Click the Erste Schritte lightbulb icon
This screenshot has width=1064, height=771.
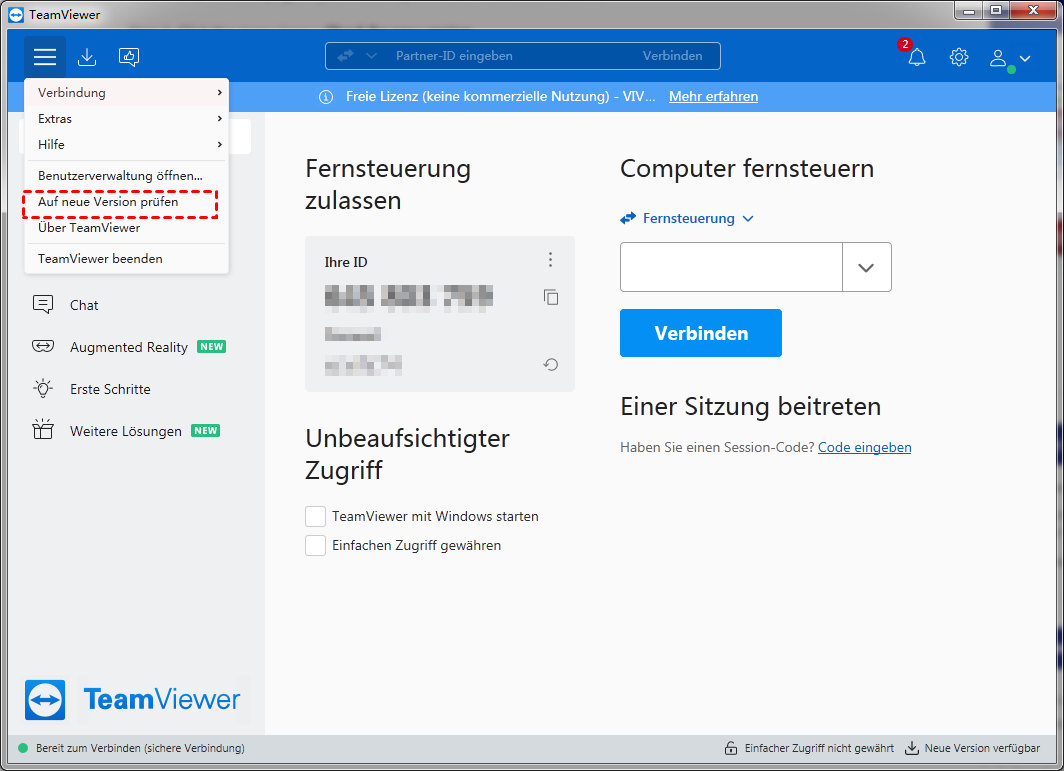(43, 388)
